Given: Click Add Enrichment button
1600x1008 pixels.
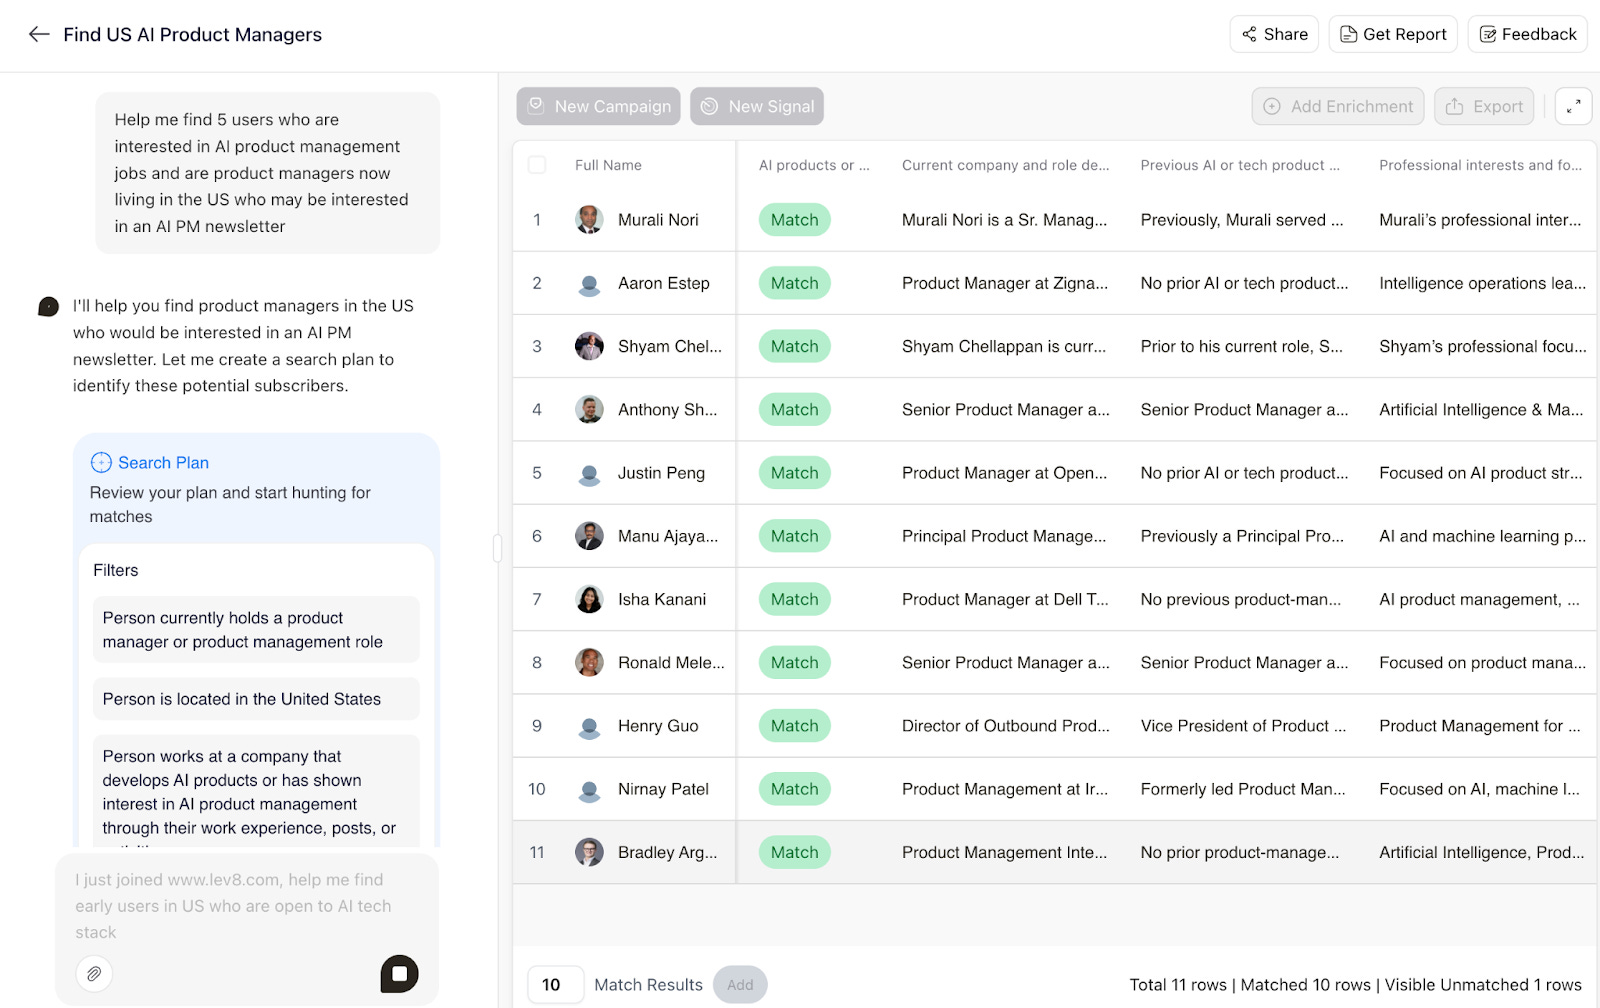Looking at the screenshot, I should click(x=1338, y=106).
